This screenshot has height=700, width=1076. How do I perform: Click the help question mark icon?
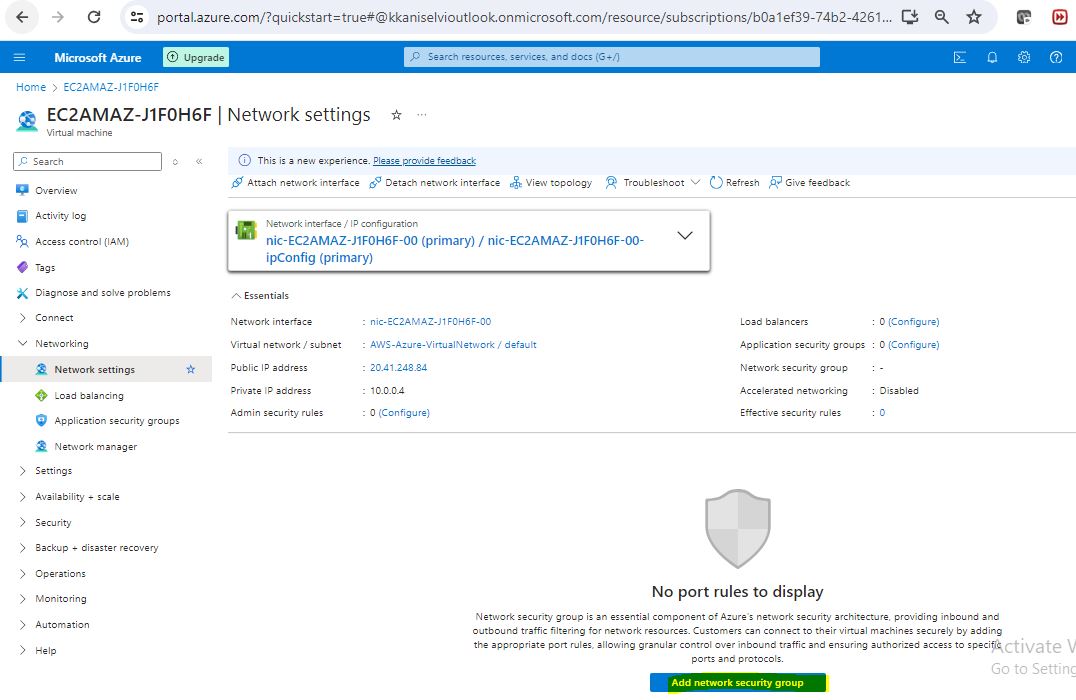click(x=1056, y=57)
